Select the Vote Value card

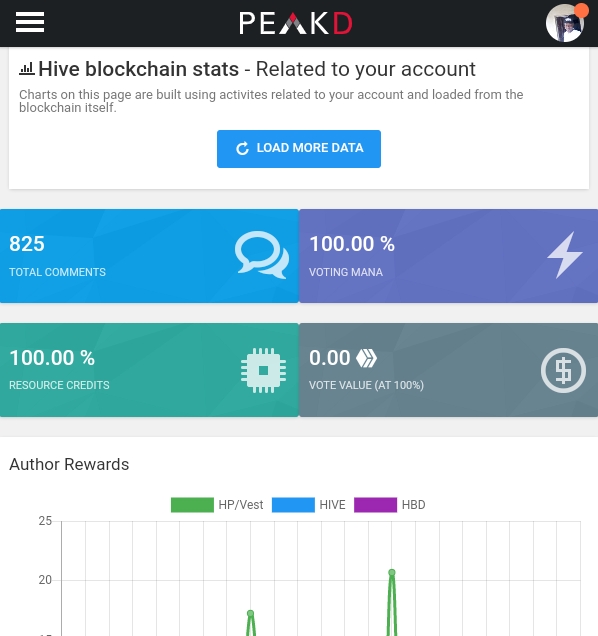click(449, 370)
